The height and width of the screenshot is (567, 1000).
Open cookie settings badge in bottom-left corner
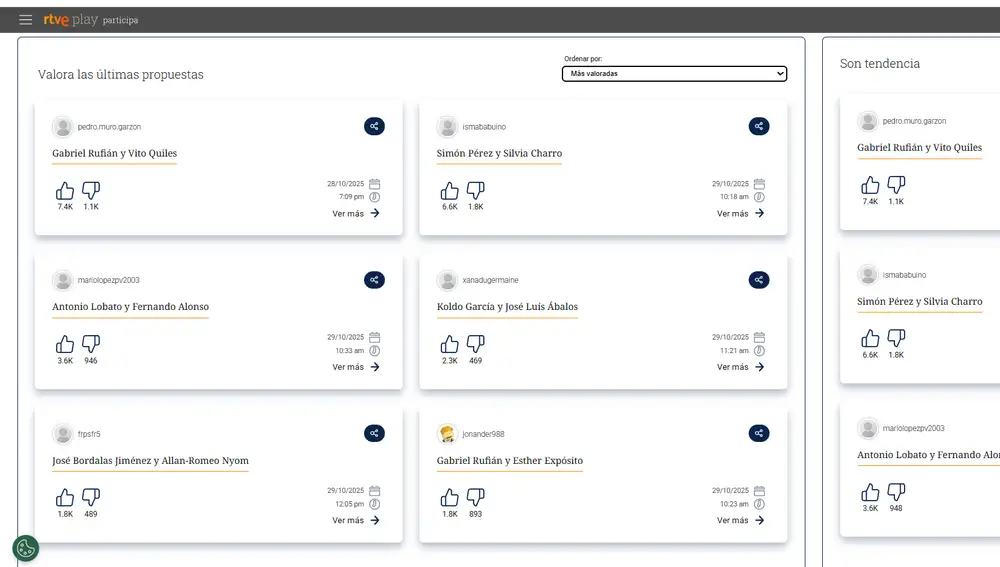[x=26, y=548]
